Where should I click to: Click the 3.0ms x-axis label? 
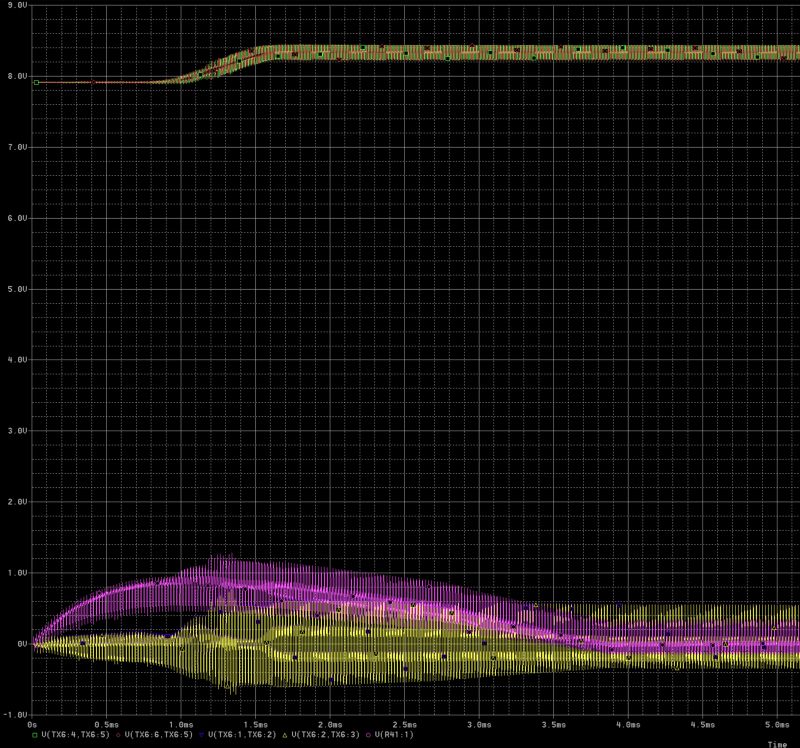pos(479,725)
